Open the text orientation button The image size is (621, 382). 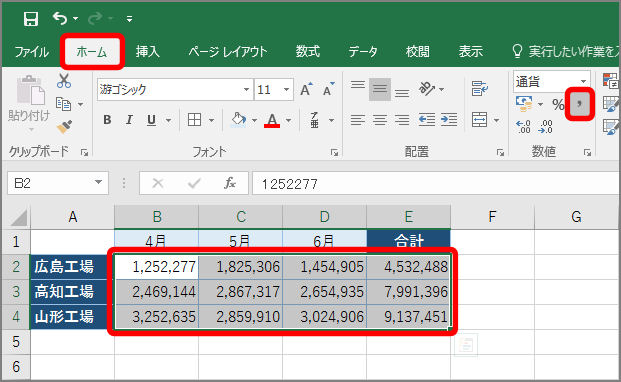[x=427, y=89]
